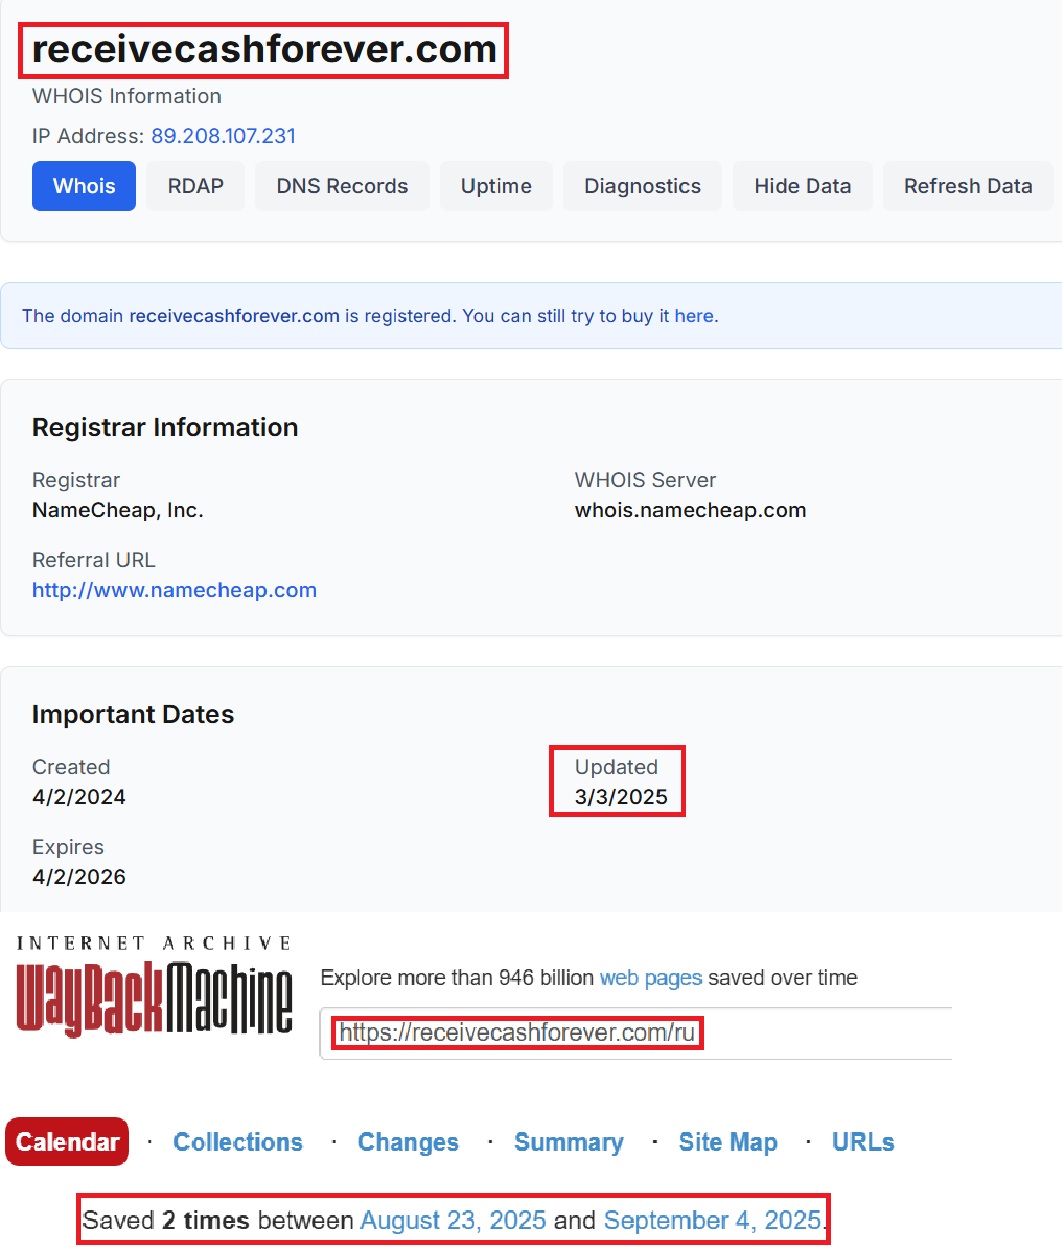1062x1255 pixels.
Task: Select the Whois tab
Action: (x=83, y=186)
